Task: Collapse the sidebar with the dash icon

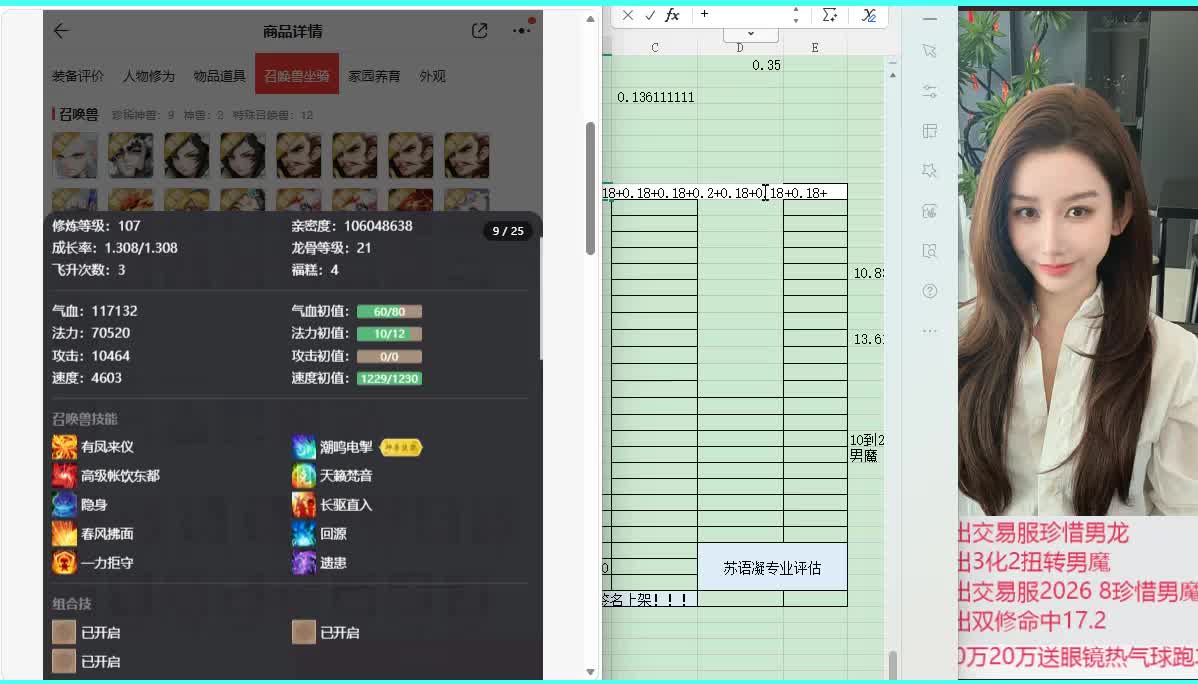Action: [930, 18]
